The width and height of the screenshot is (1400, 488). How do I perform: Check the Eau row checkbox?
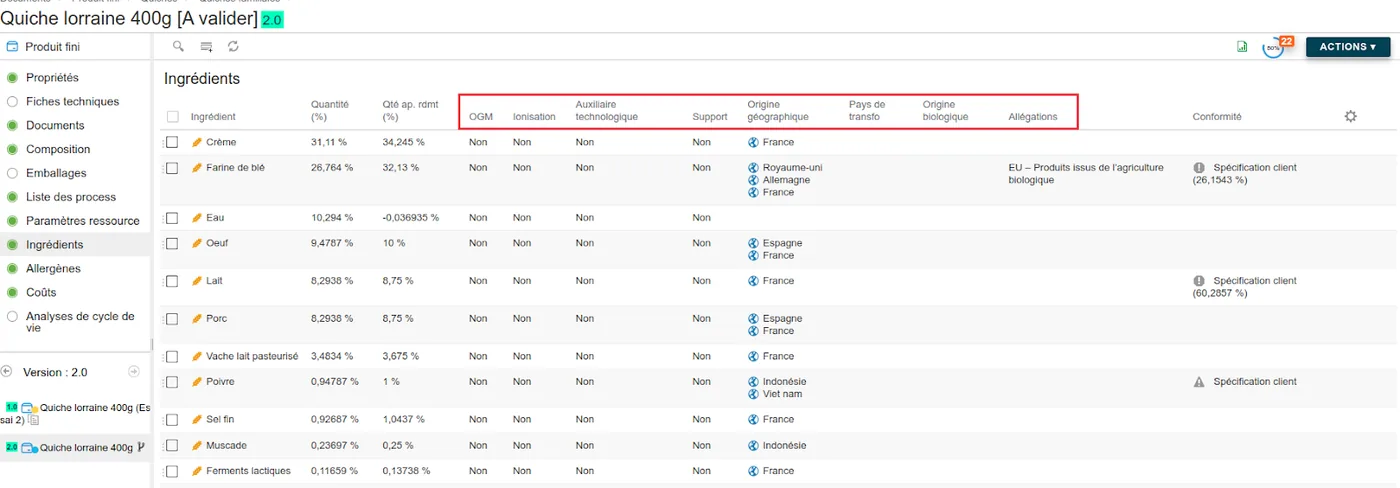click(172, 217)
